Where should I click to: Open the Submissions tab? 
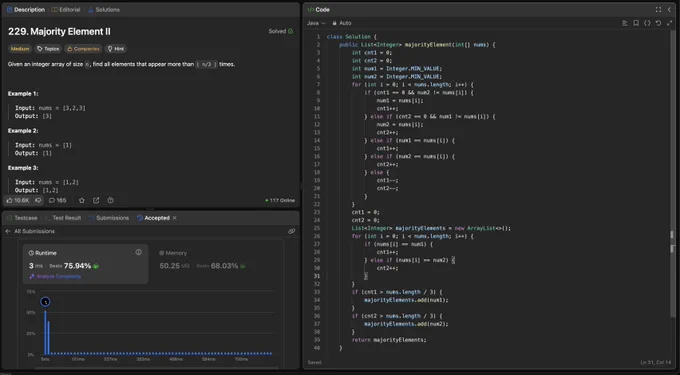pos(109,218)
